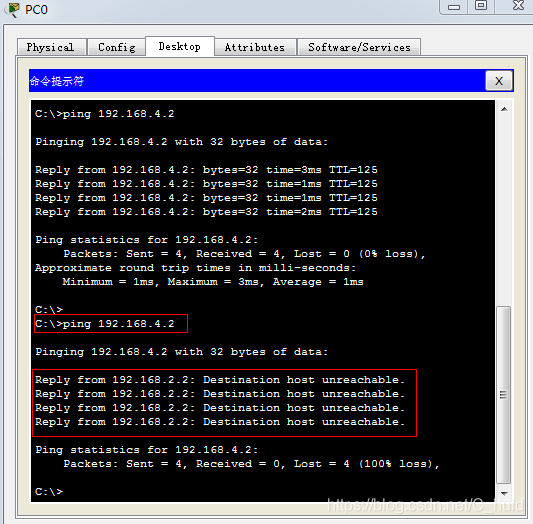Click 'Approximate round trip times' line

[195, 268]
